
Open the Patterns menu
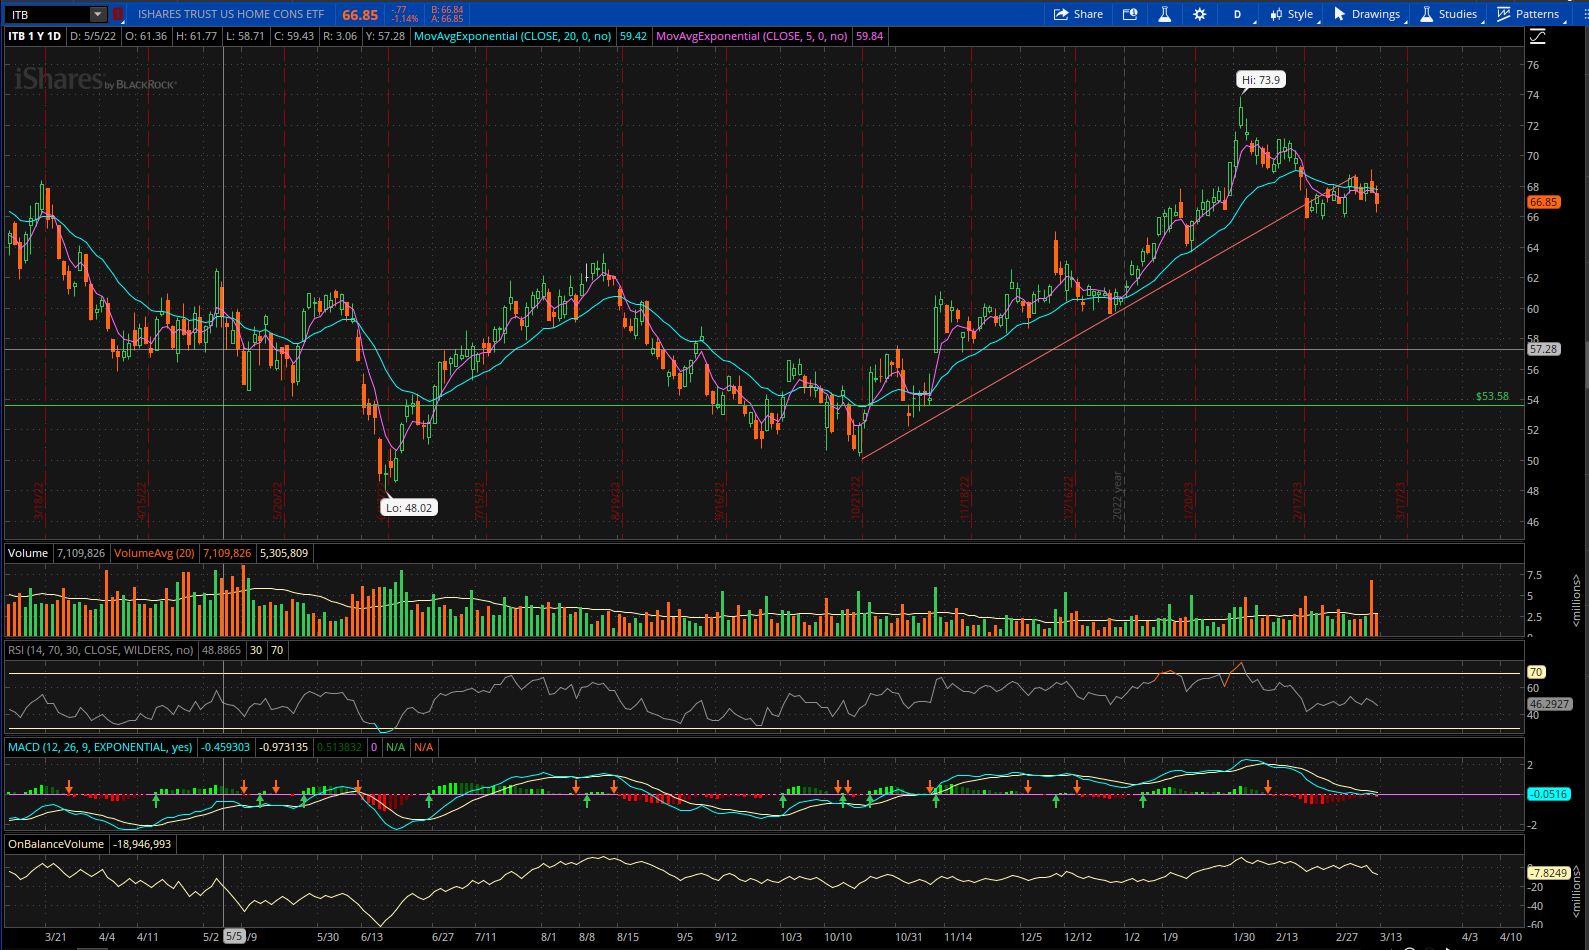1528,14
